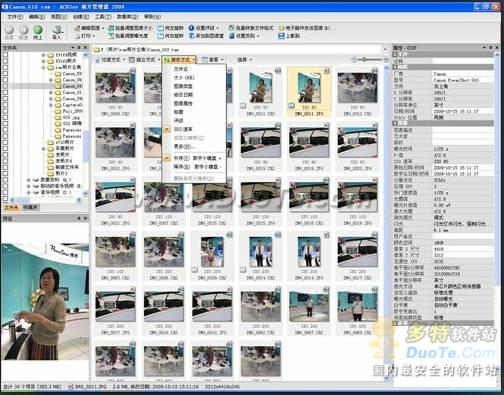This screenshot has height=395, width=504.
Task: Collapse the raw照片合集 folder tree node
Action: 43,67
